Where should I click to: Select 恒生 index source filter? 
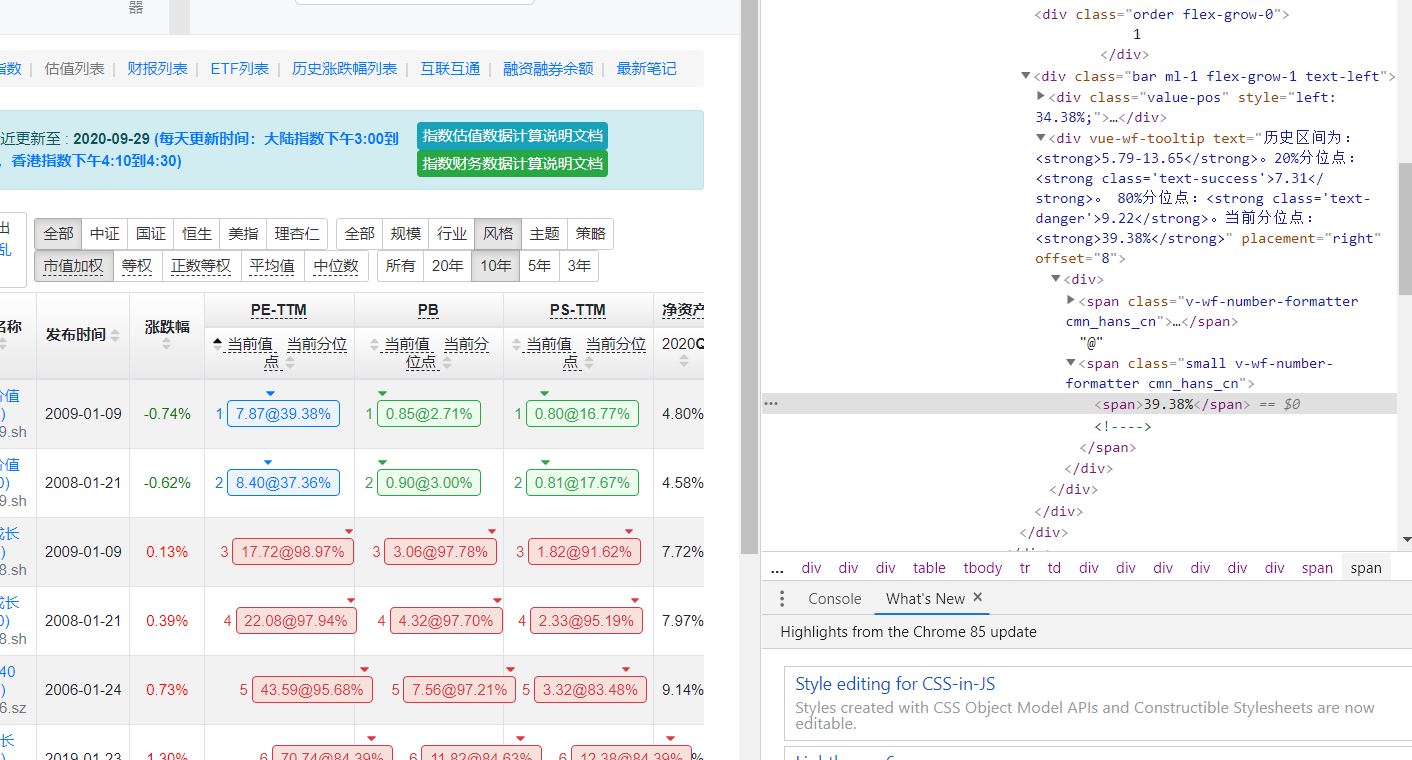click(x=196, y=233)
